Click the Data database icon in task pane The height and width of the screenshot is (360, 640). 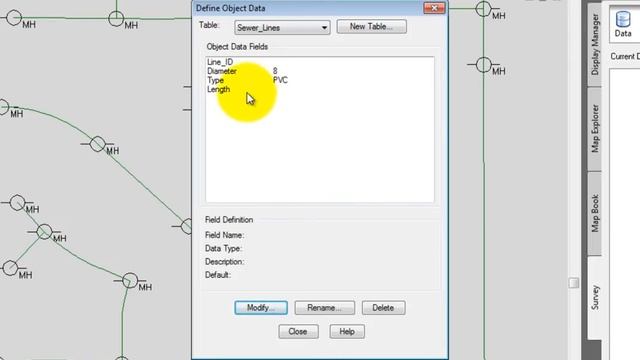tap(623, 24)
